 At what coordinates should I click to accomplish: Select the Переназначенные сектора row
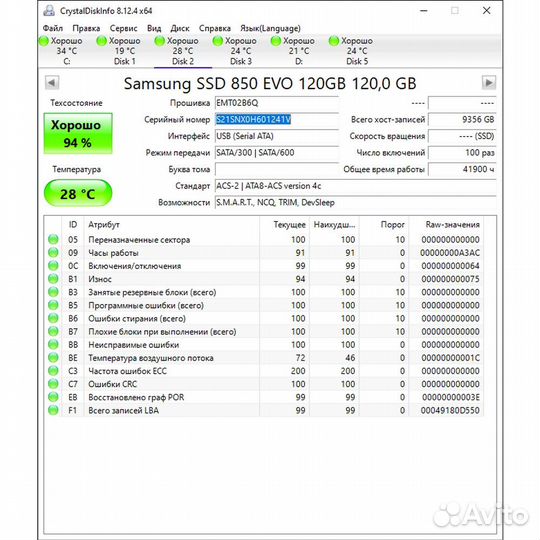point(264,239)
